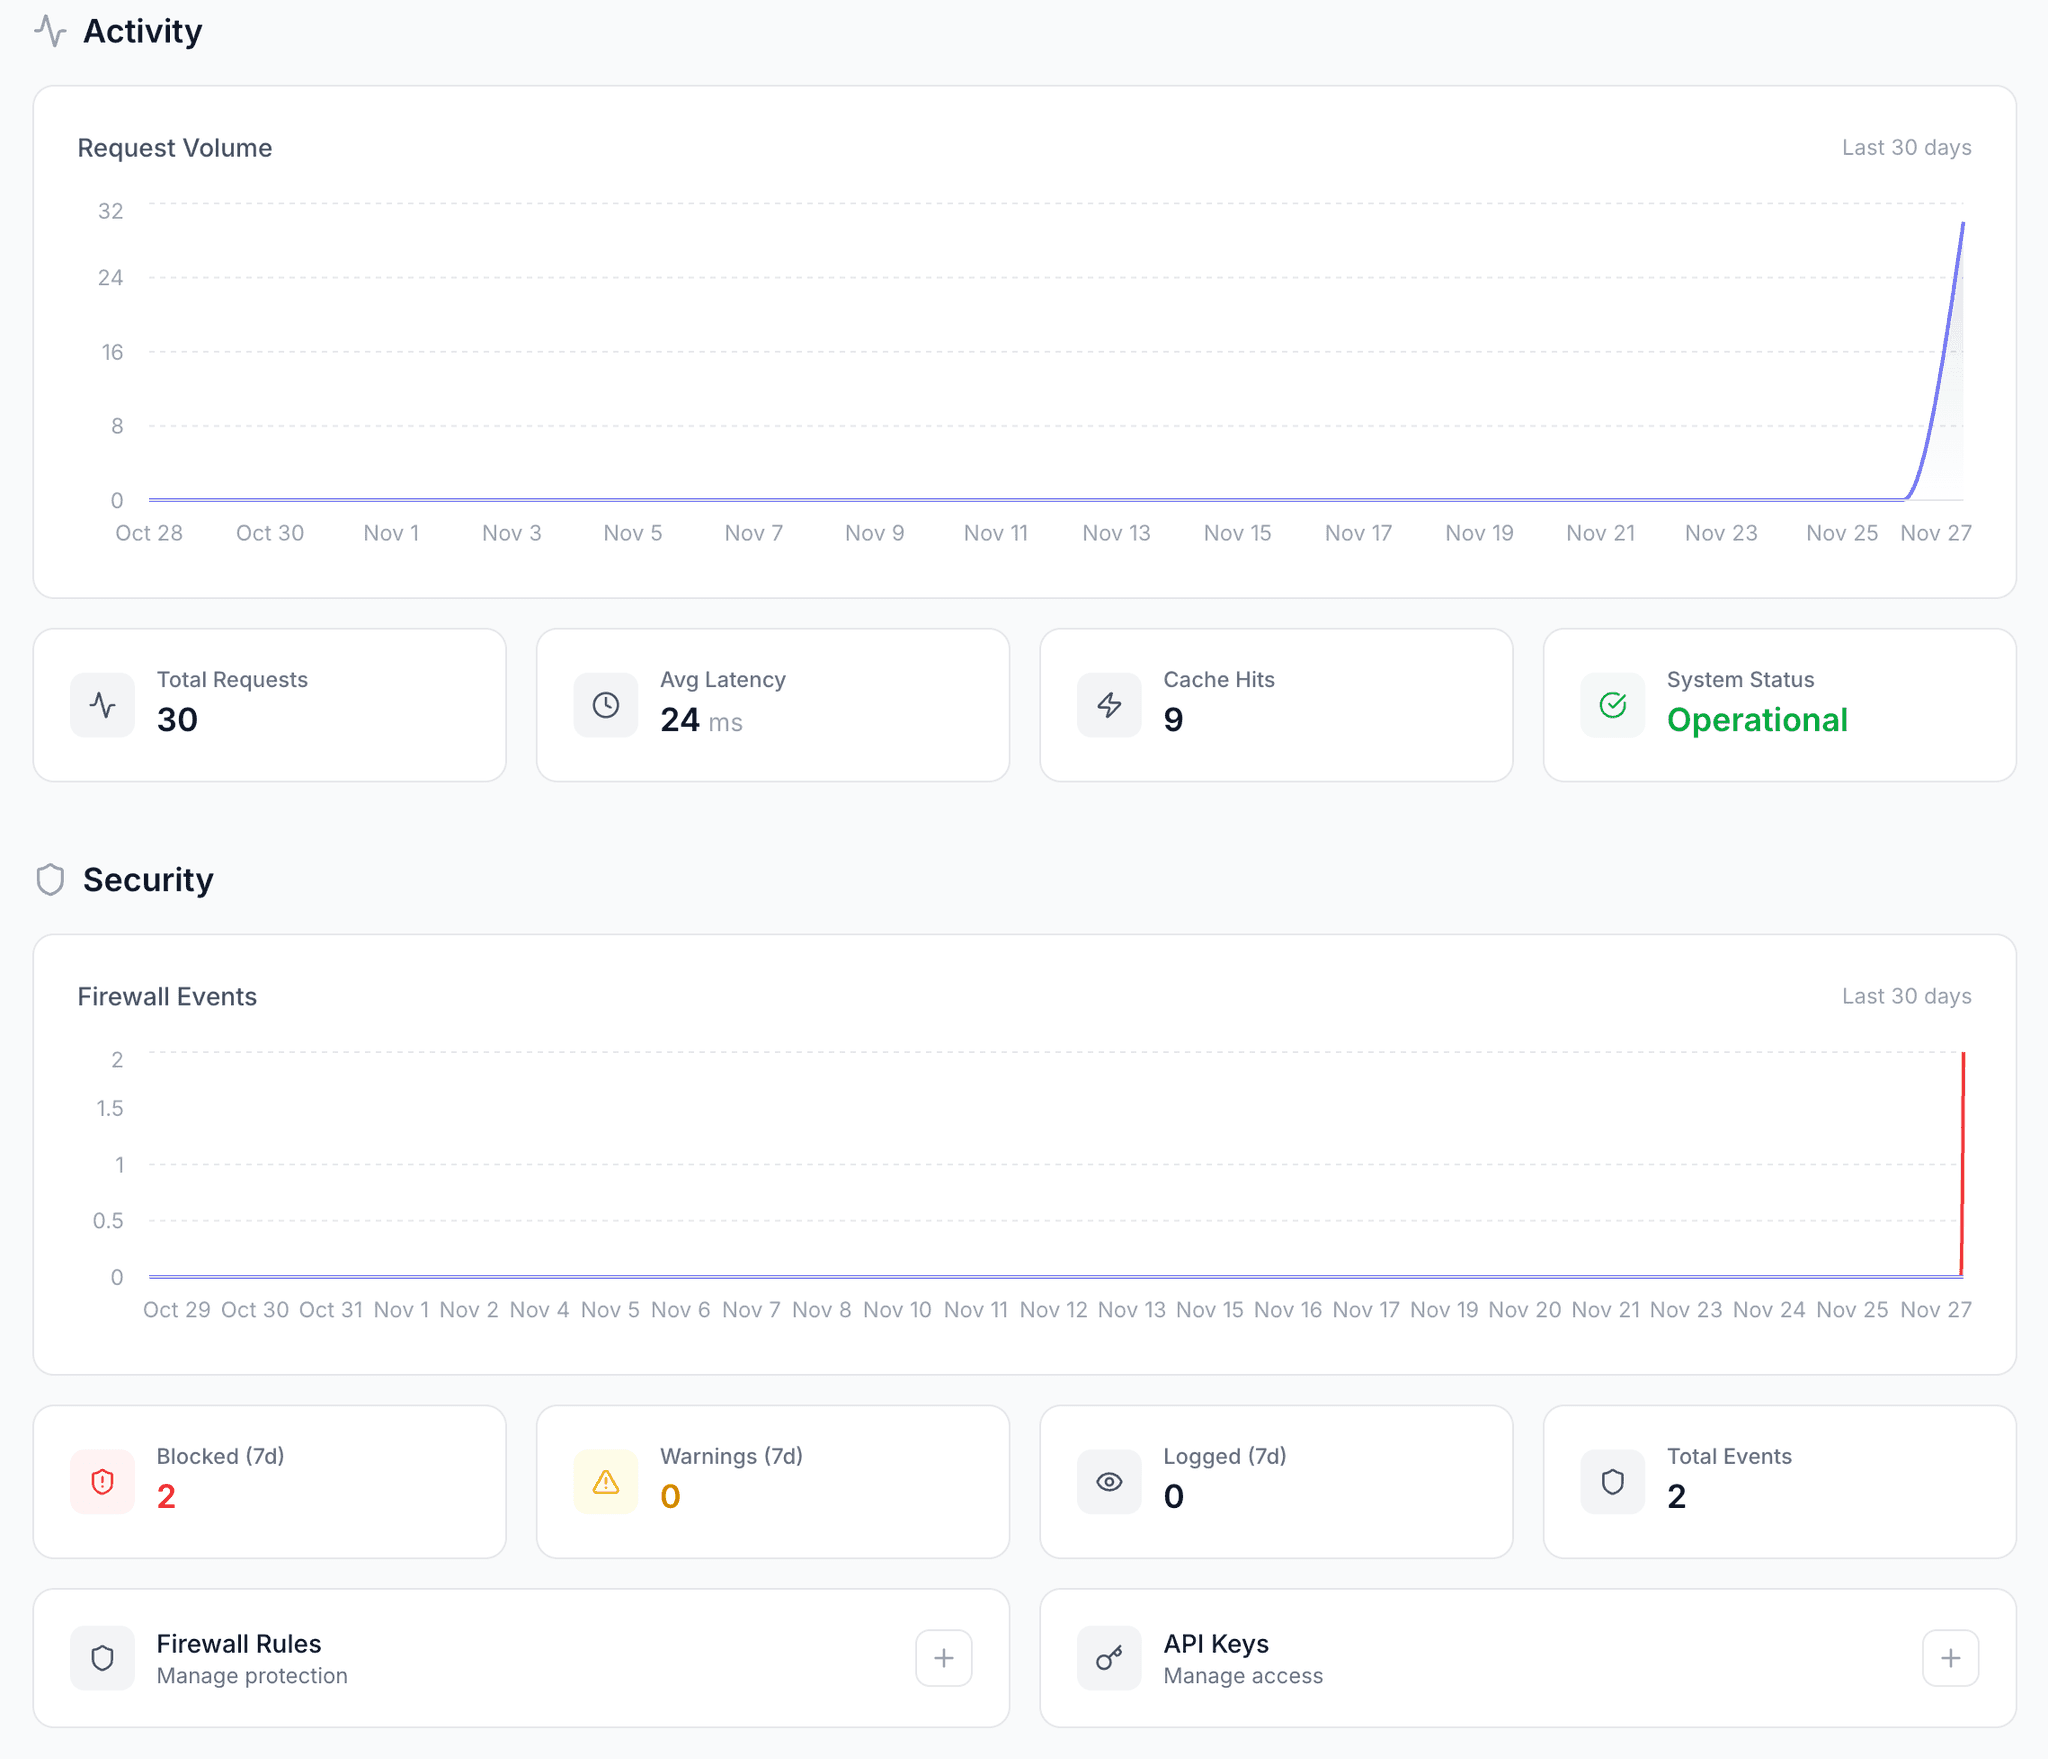Click the System Status checkmark icon

[x=1612, y=705]
